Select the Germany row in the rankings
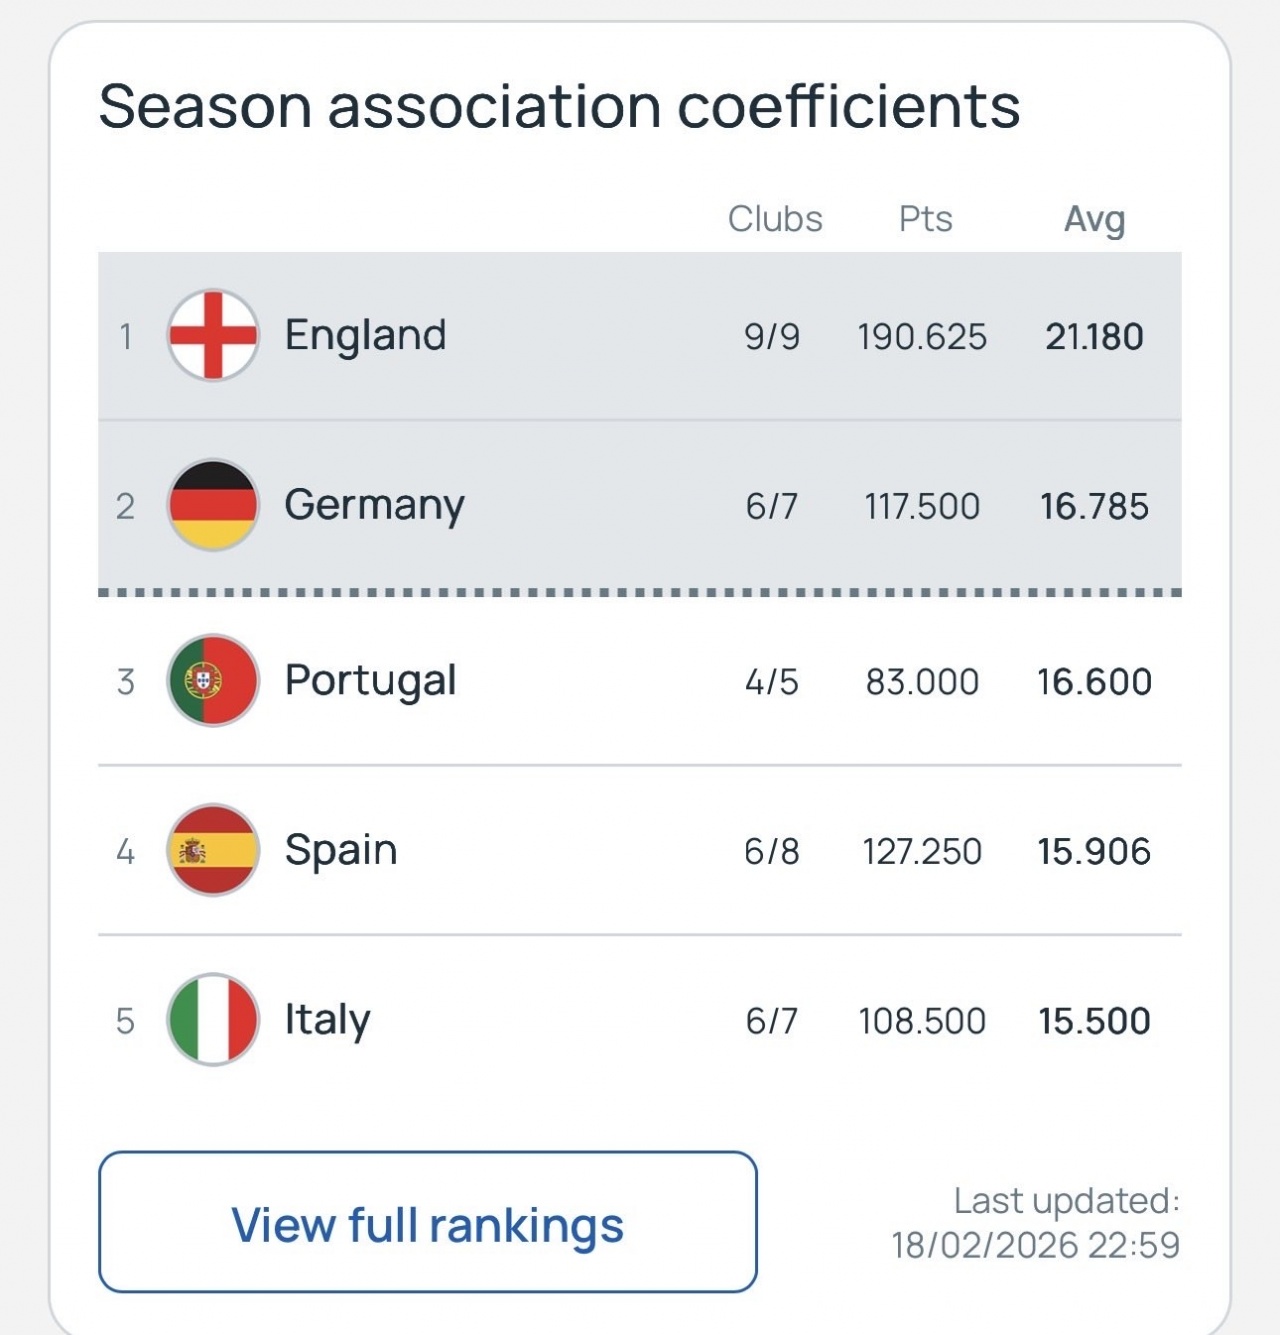The height and width of the screenshot is (1335, 1280). tap(640, 505)
